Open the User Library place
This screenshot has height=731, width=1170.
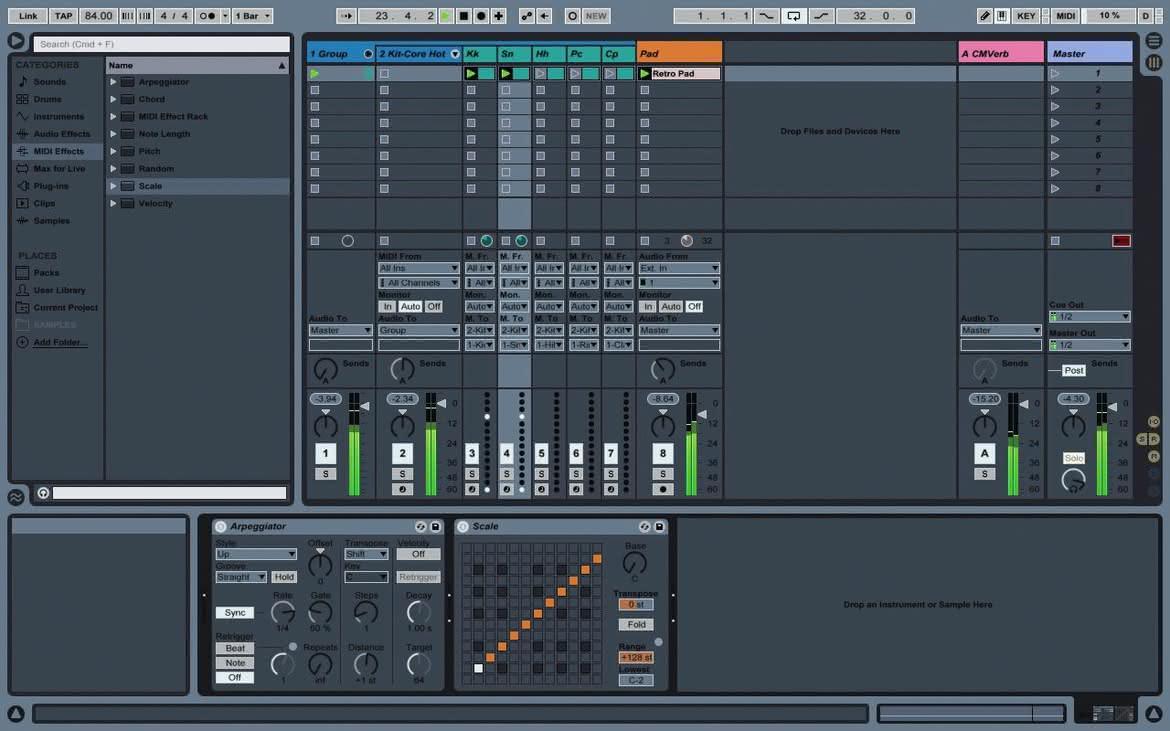[x=59, y=290]
